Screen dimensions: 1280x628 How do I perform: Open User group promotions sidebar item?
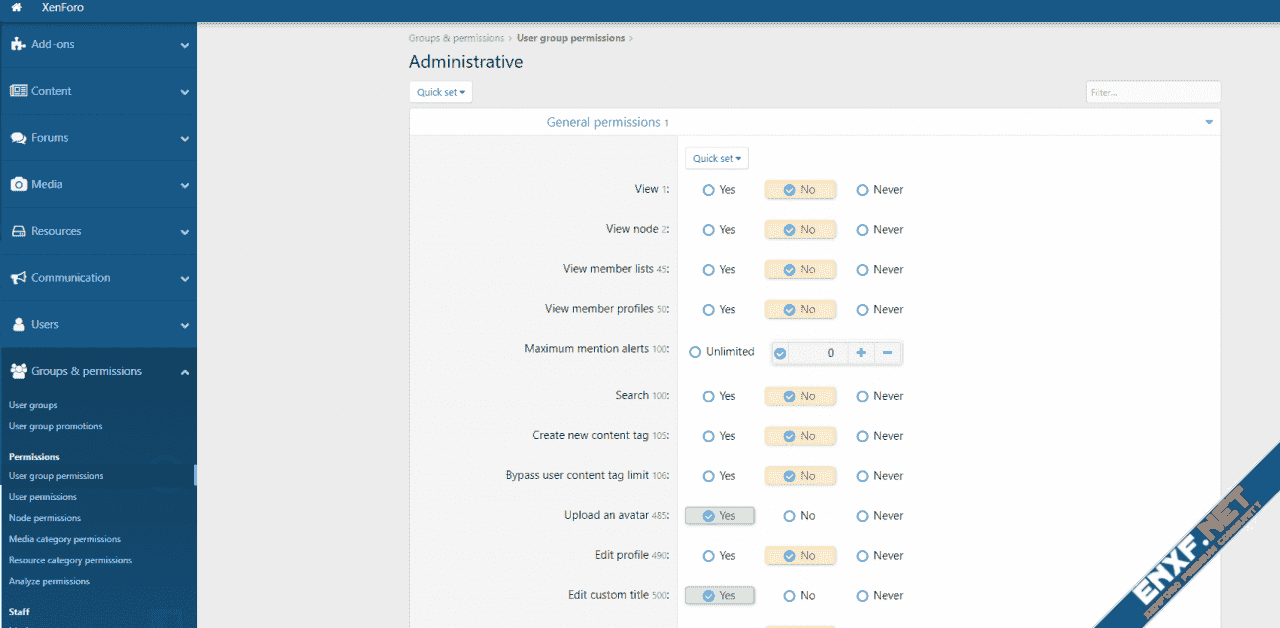55,426
